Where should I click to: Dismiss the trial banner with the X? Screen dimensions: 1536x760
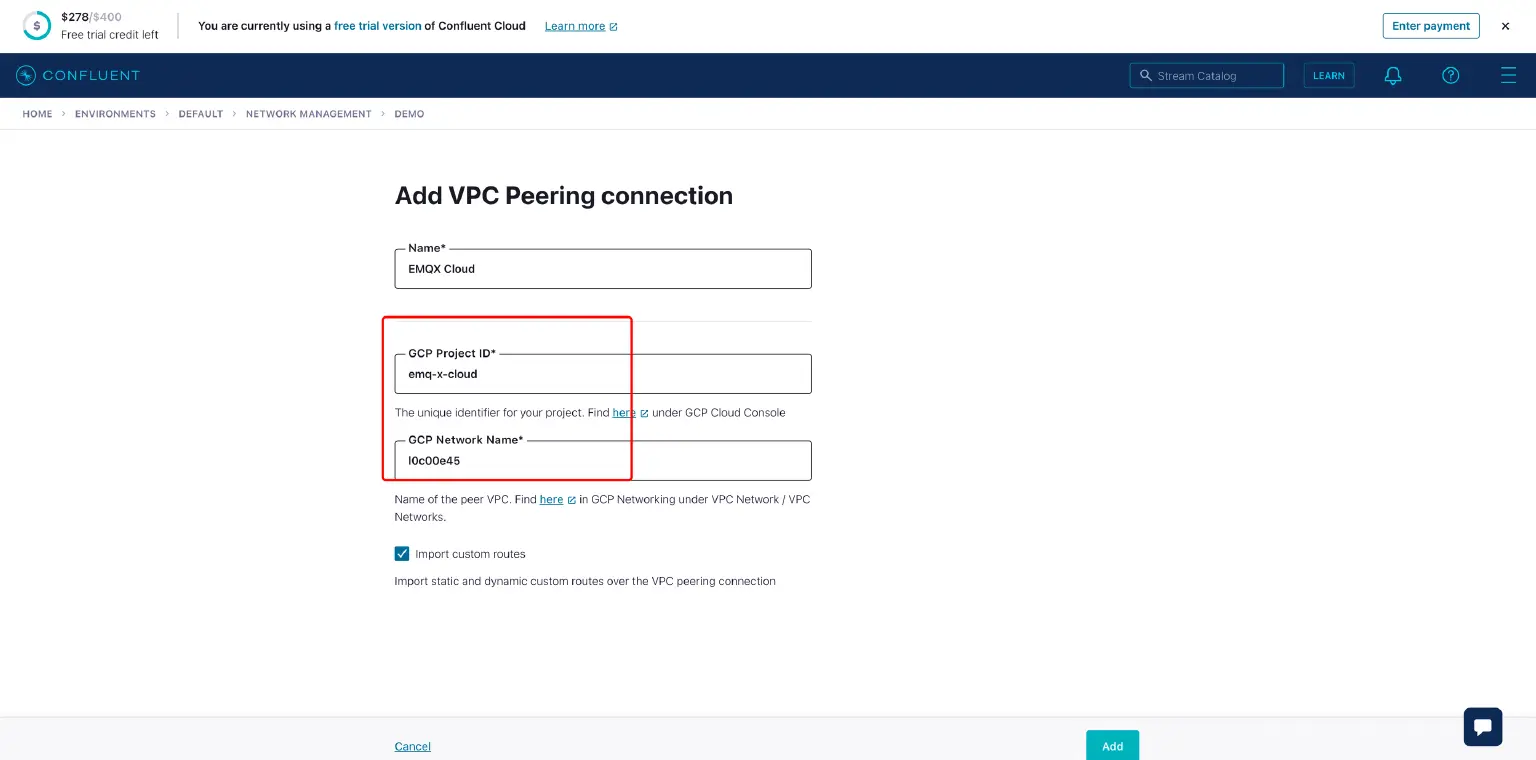coord(1505,26)
